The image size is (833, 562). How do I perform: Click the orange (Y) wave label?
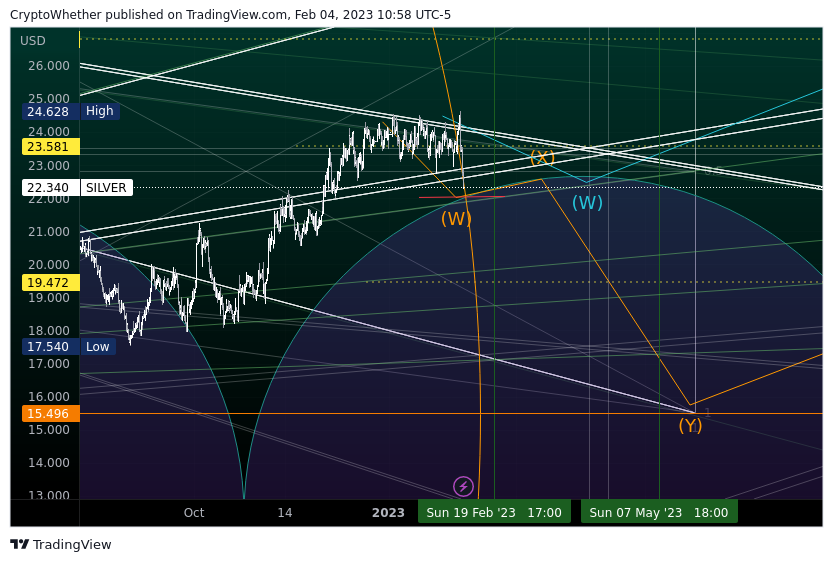(x=690, y=425)
